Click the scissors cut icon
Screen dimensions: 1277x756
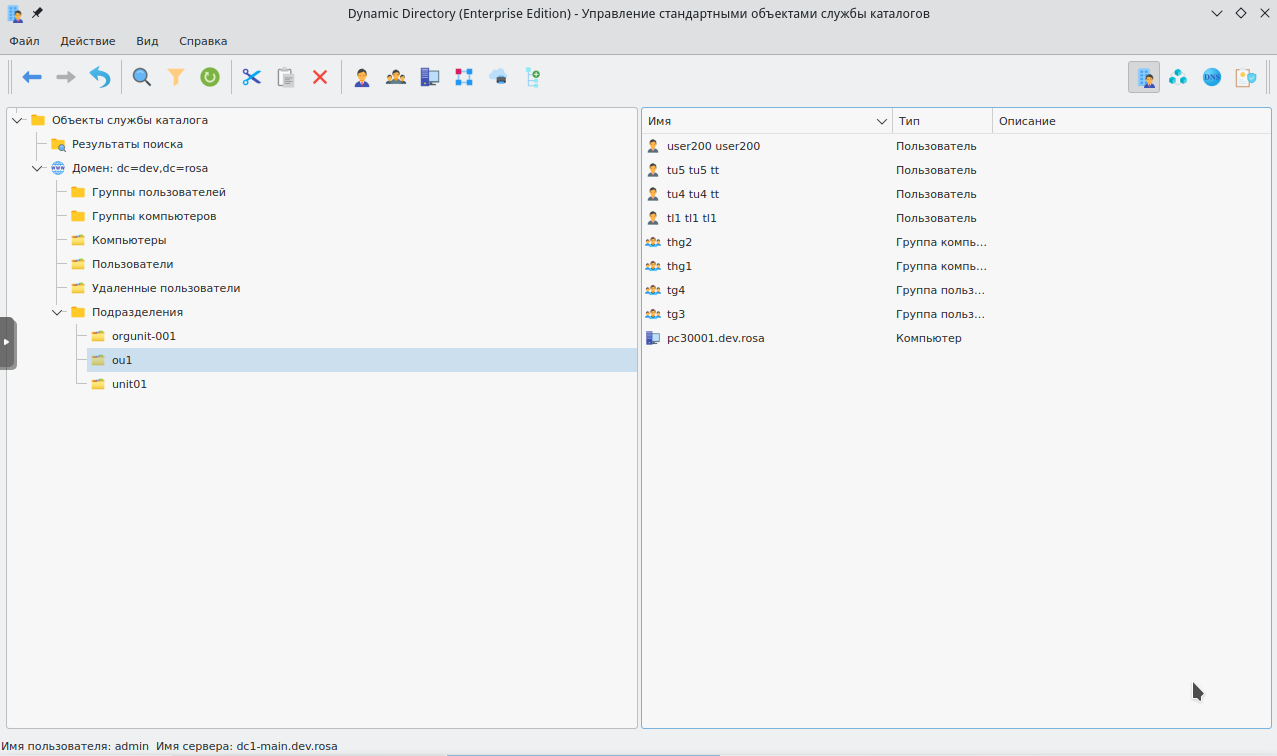tap(251, 77)
